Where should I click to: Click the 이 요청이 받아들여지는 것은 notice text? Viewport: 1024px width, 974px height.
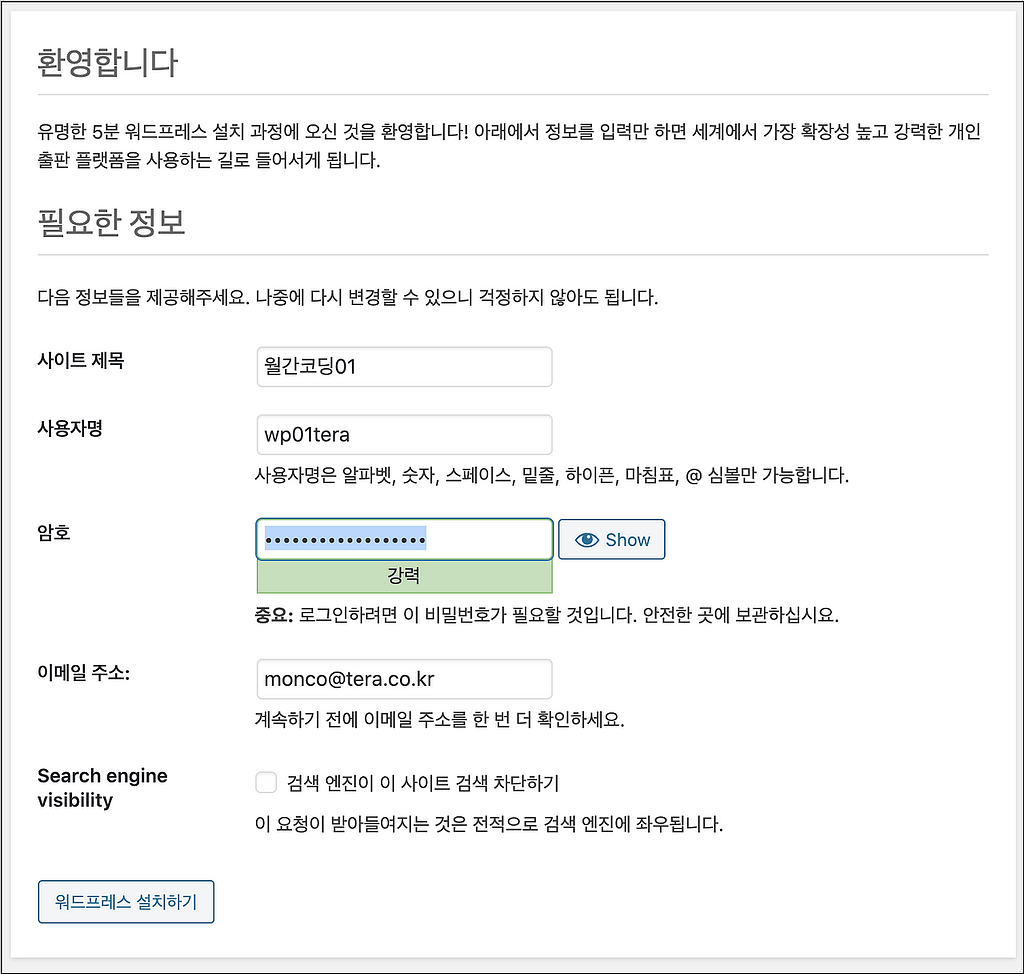pos(488,824)
